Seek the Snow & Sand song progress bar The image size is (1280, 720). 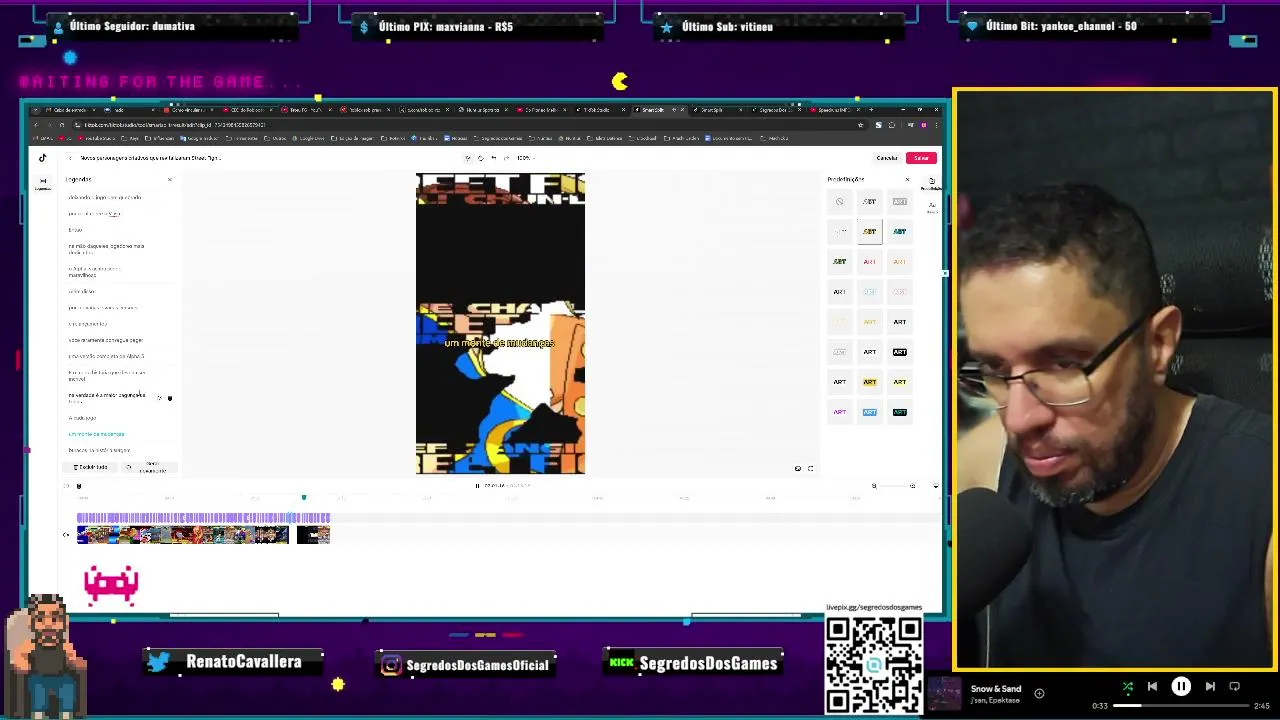point(1180,706)
